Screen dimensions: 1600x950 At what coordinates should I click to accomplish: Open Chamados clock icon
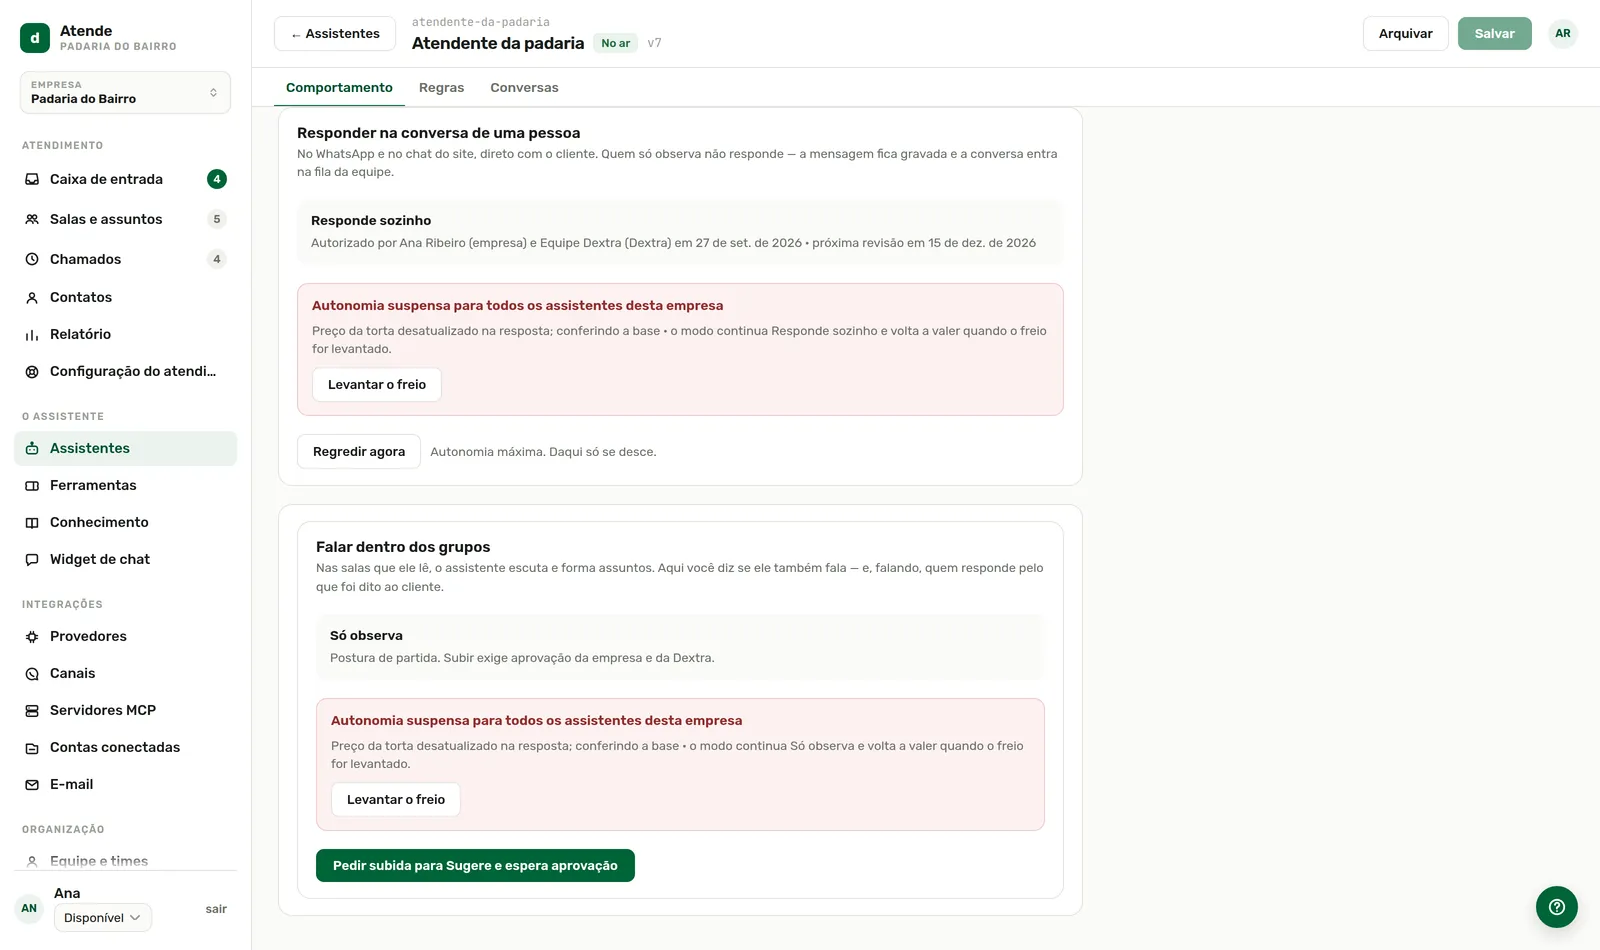pos(32,259)
